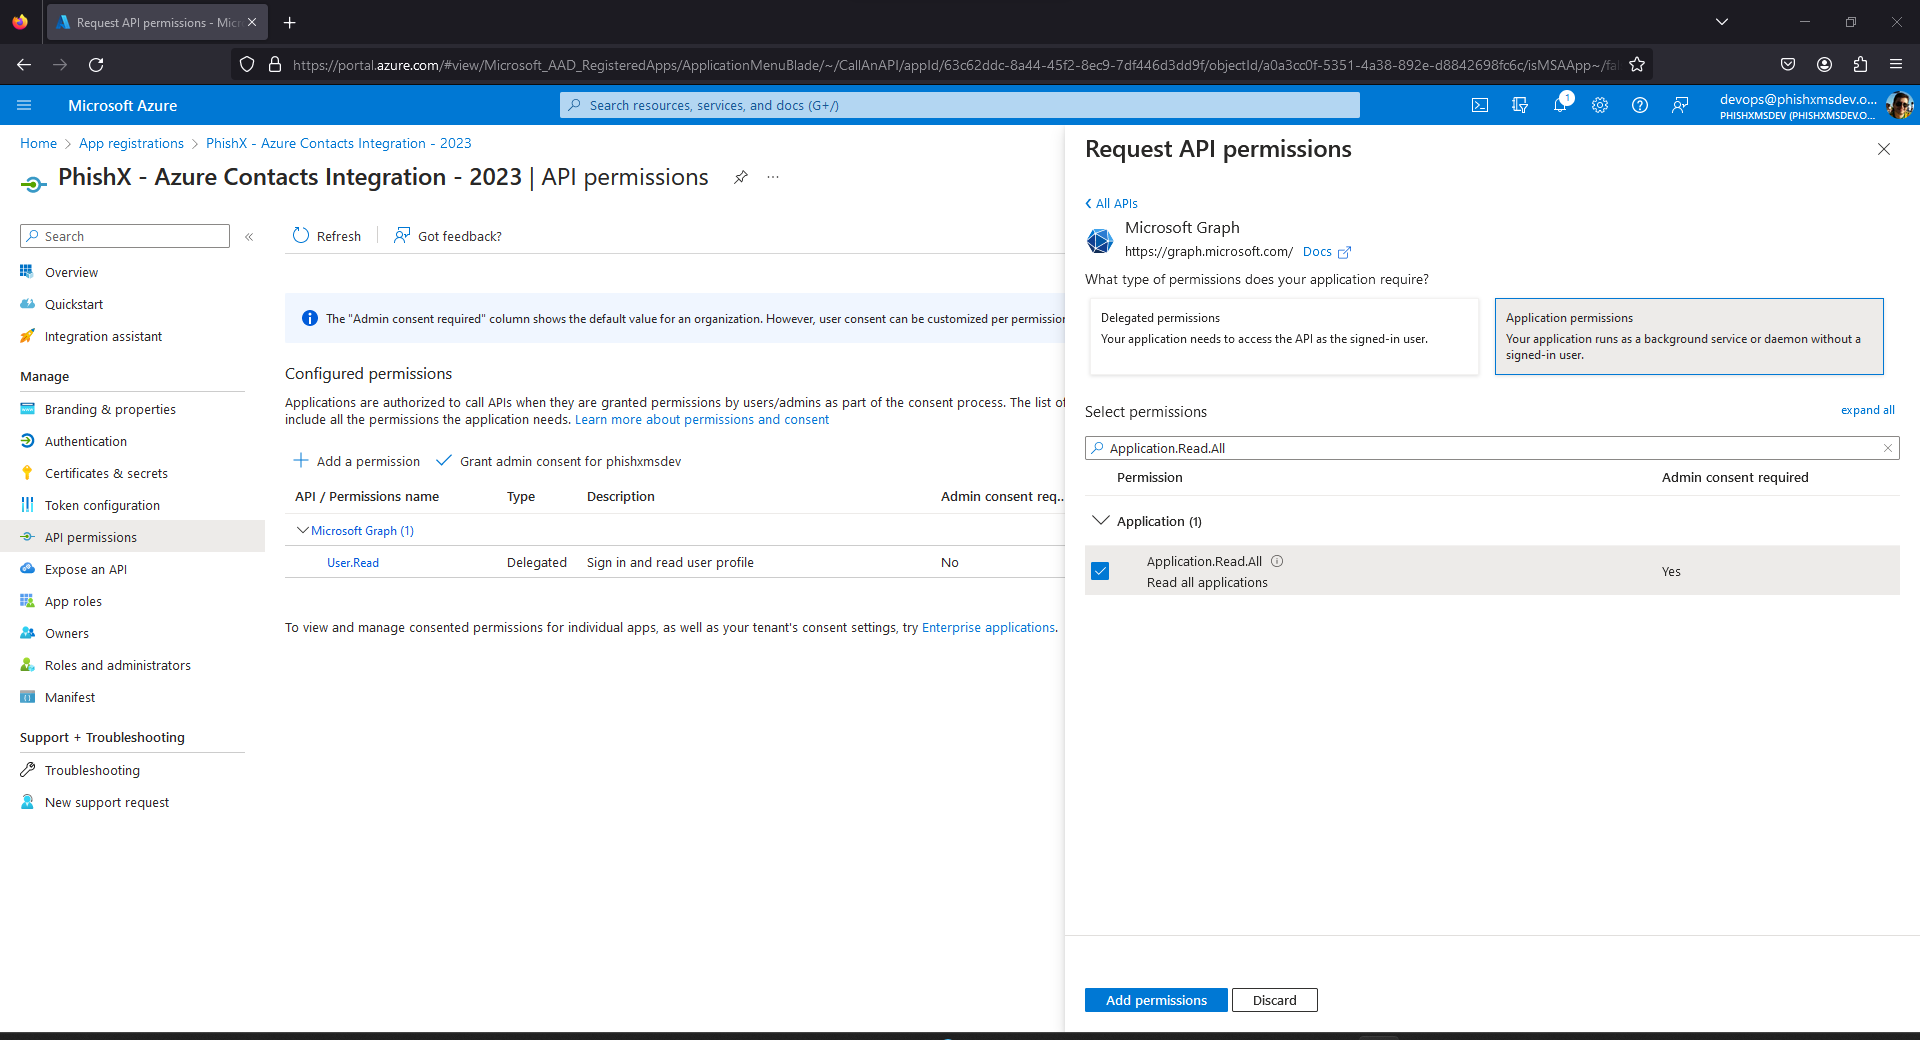Screen dimensions: 1920x1040
Task: Open Integration assistant
Action: click(x=103, y=336)
